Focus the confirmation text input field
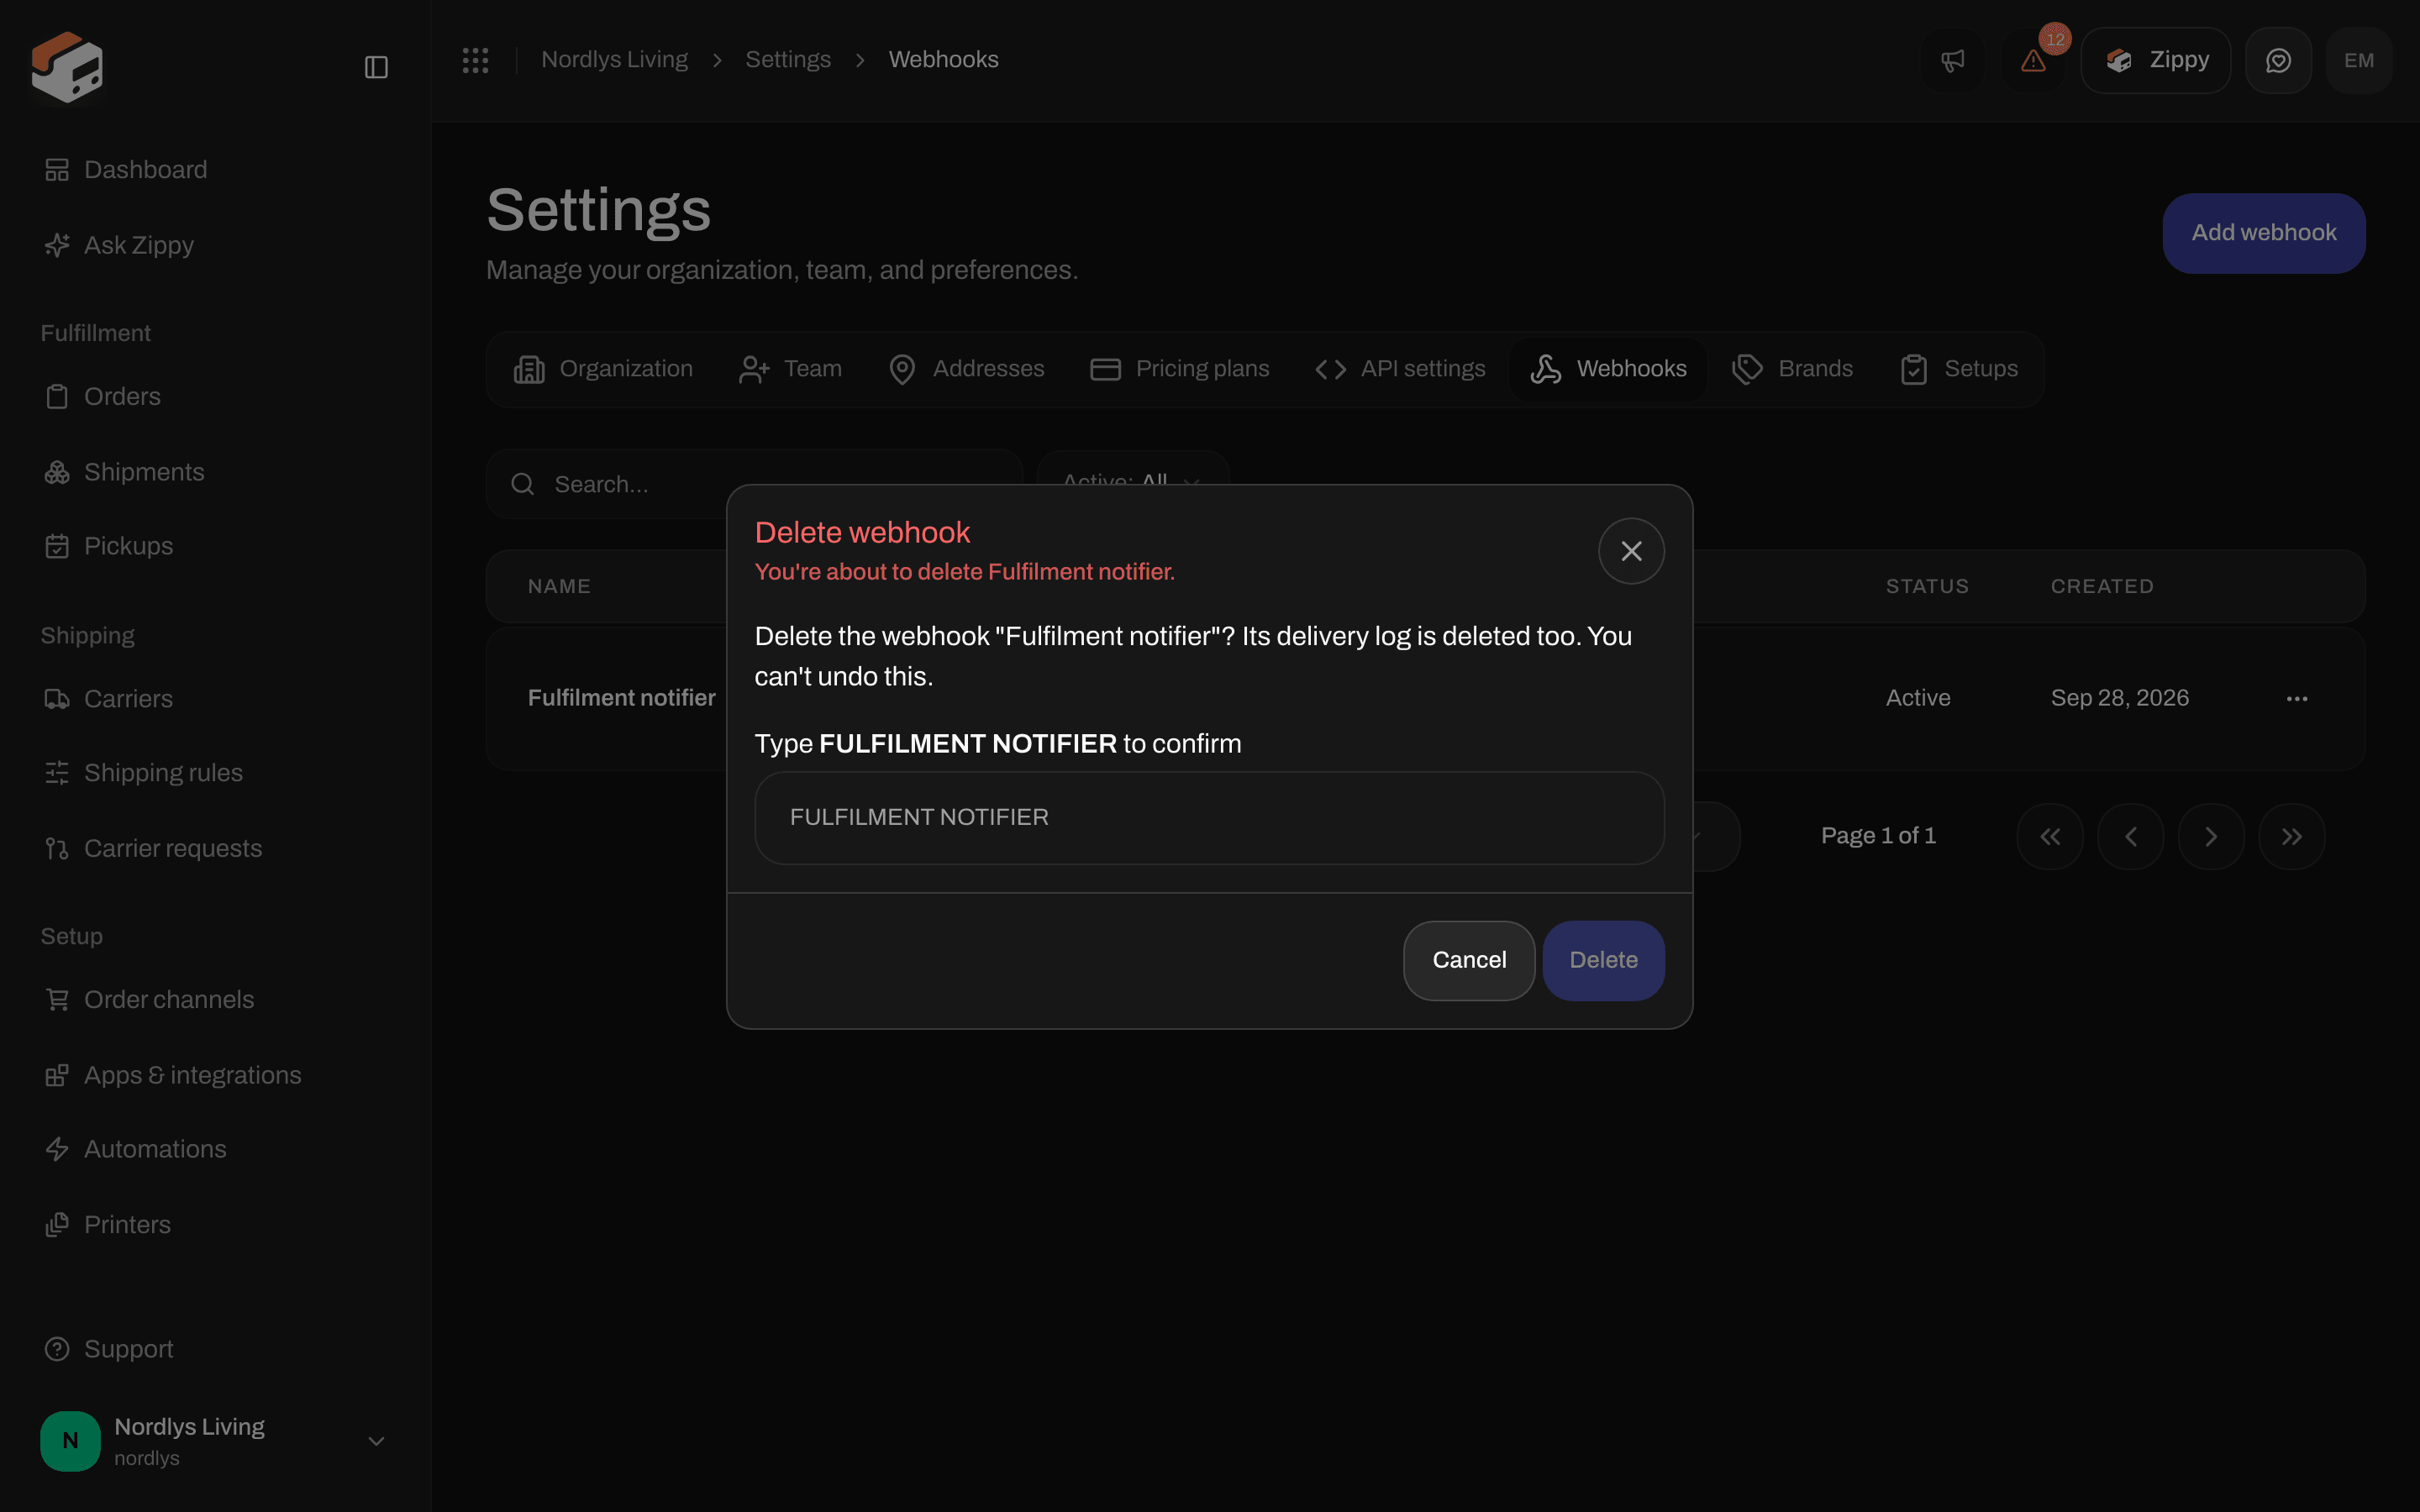Image resolution: width=2420 pixels, height=1512 pixels. point(1209,817)
